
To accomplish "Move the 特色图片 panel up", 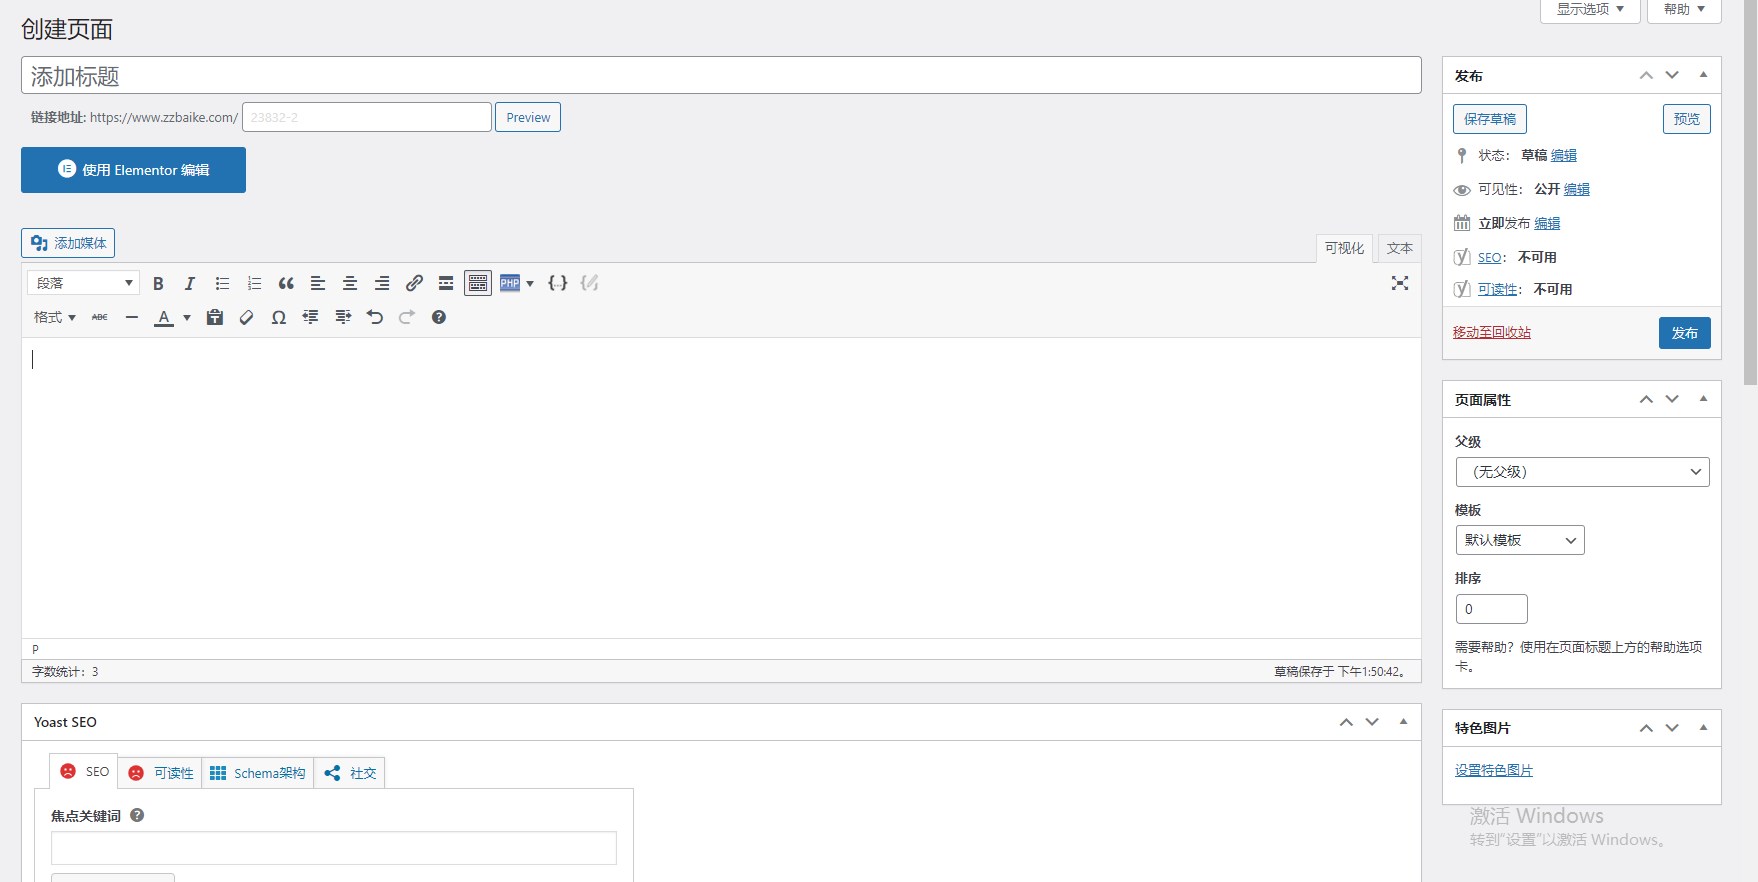I will point(1646,727).
